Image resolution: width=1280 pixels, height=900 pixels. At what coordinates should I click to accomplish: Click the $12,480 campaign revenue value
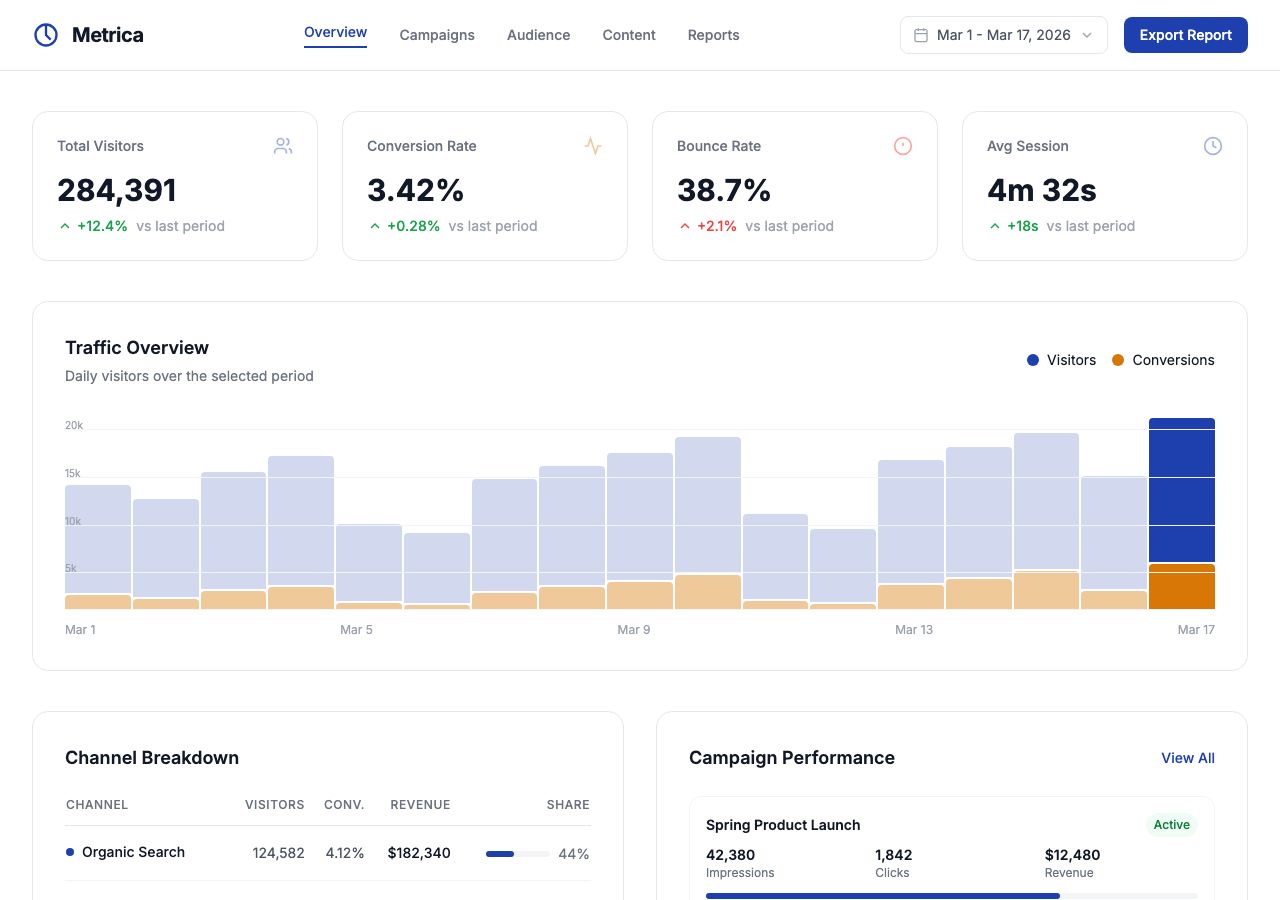point(1072,855)
